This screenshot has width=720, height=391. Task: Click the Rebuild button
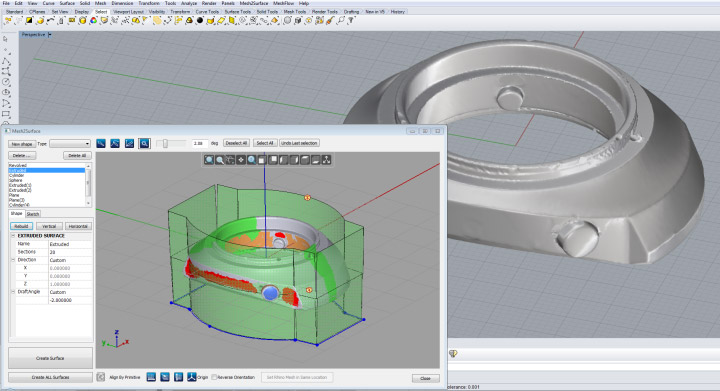21,226
